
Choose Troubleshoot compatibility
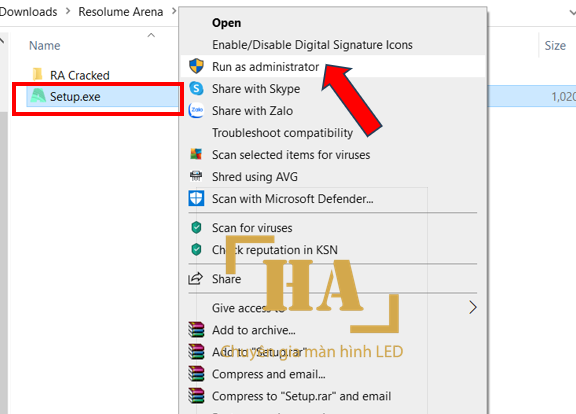coord(282,133)
